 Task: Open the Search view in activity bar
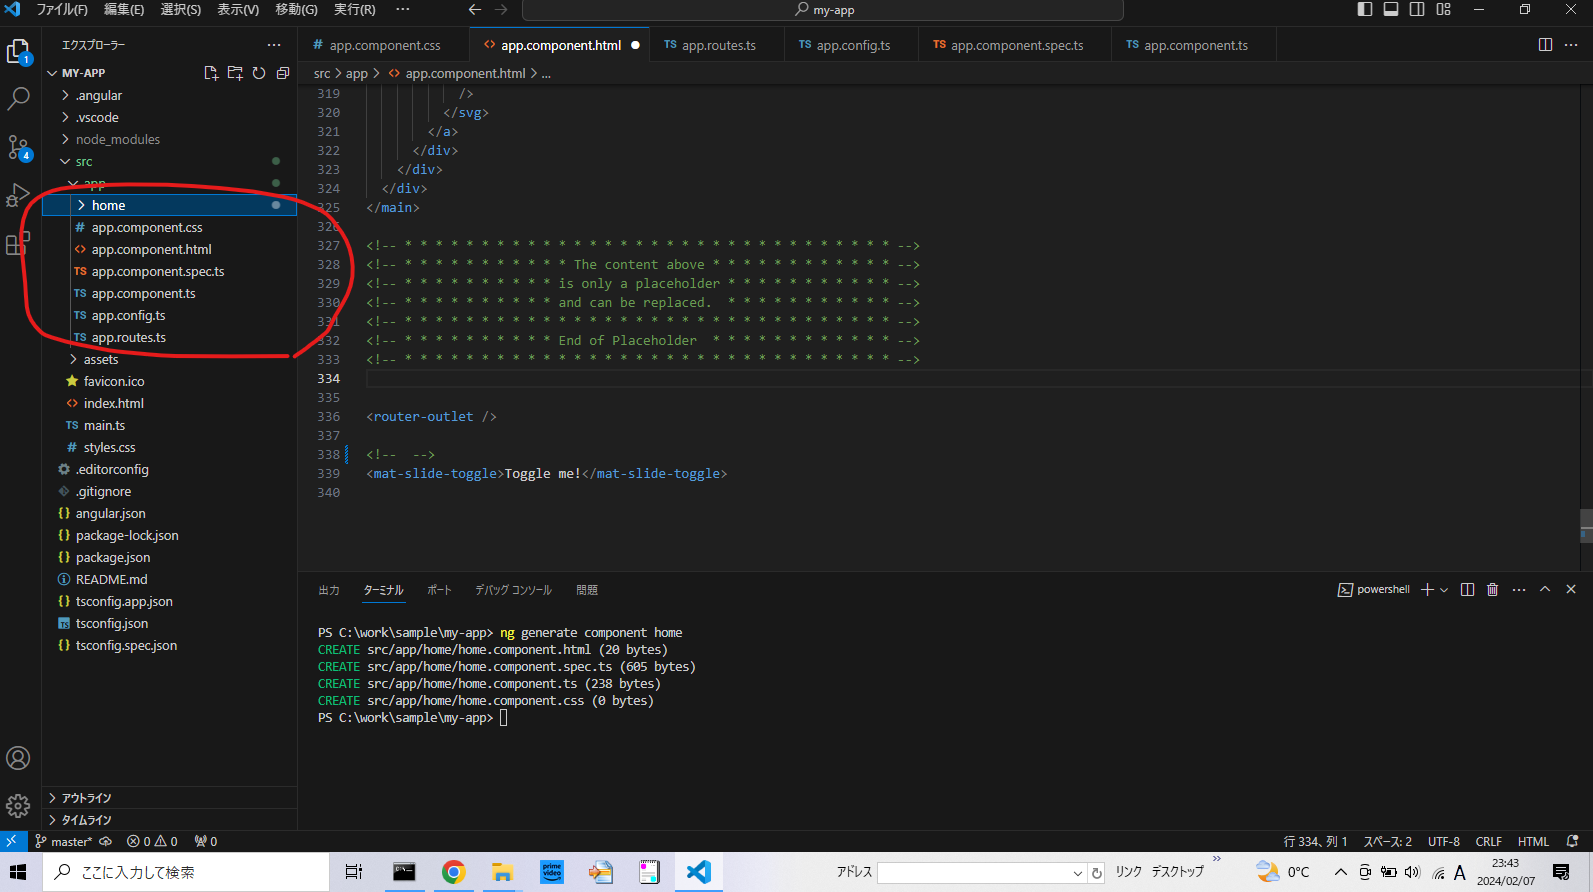click(x=18, y=99)
